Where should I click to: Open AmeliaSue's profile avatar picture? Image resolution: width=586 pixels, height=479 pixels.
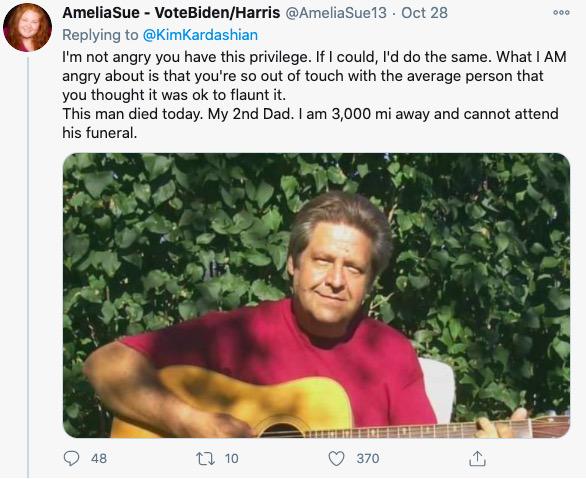point(27,27)
